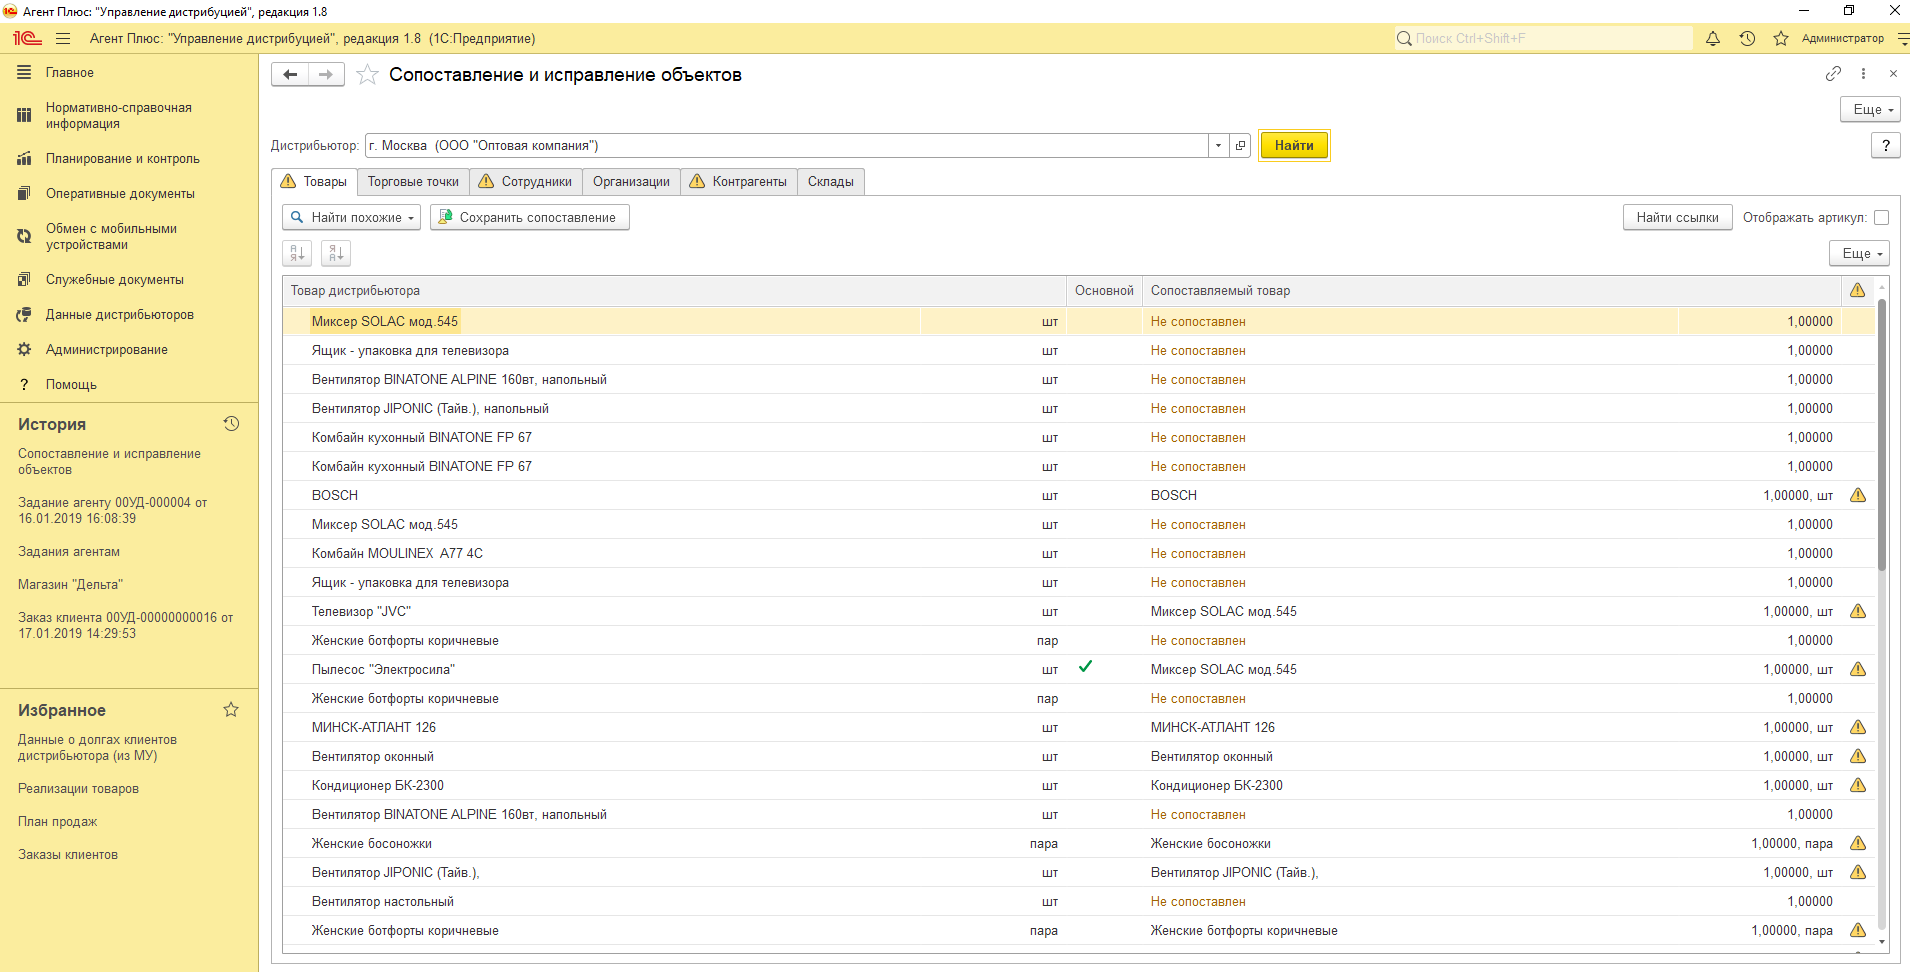The width and height of the screenshot is (1910, 972).
Task: Close the Сопоставление form with X
Action: click(1893, 73)
